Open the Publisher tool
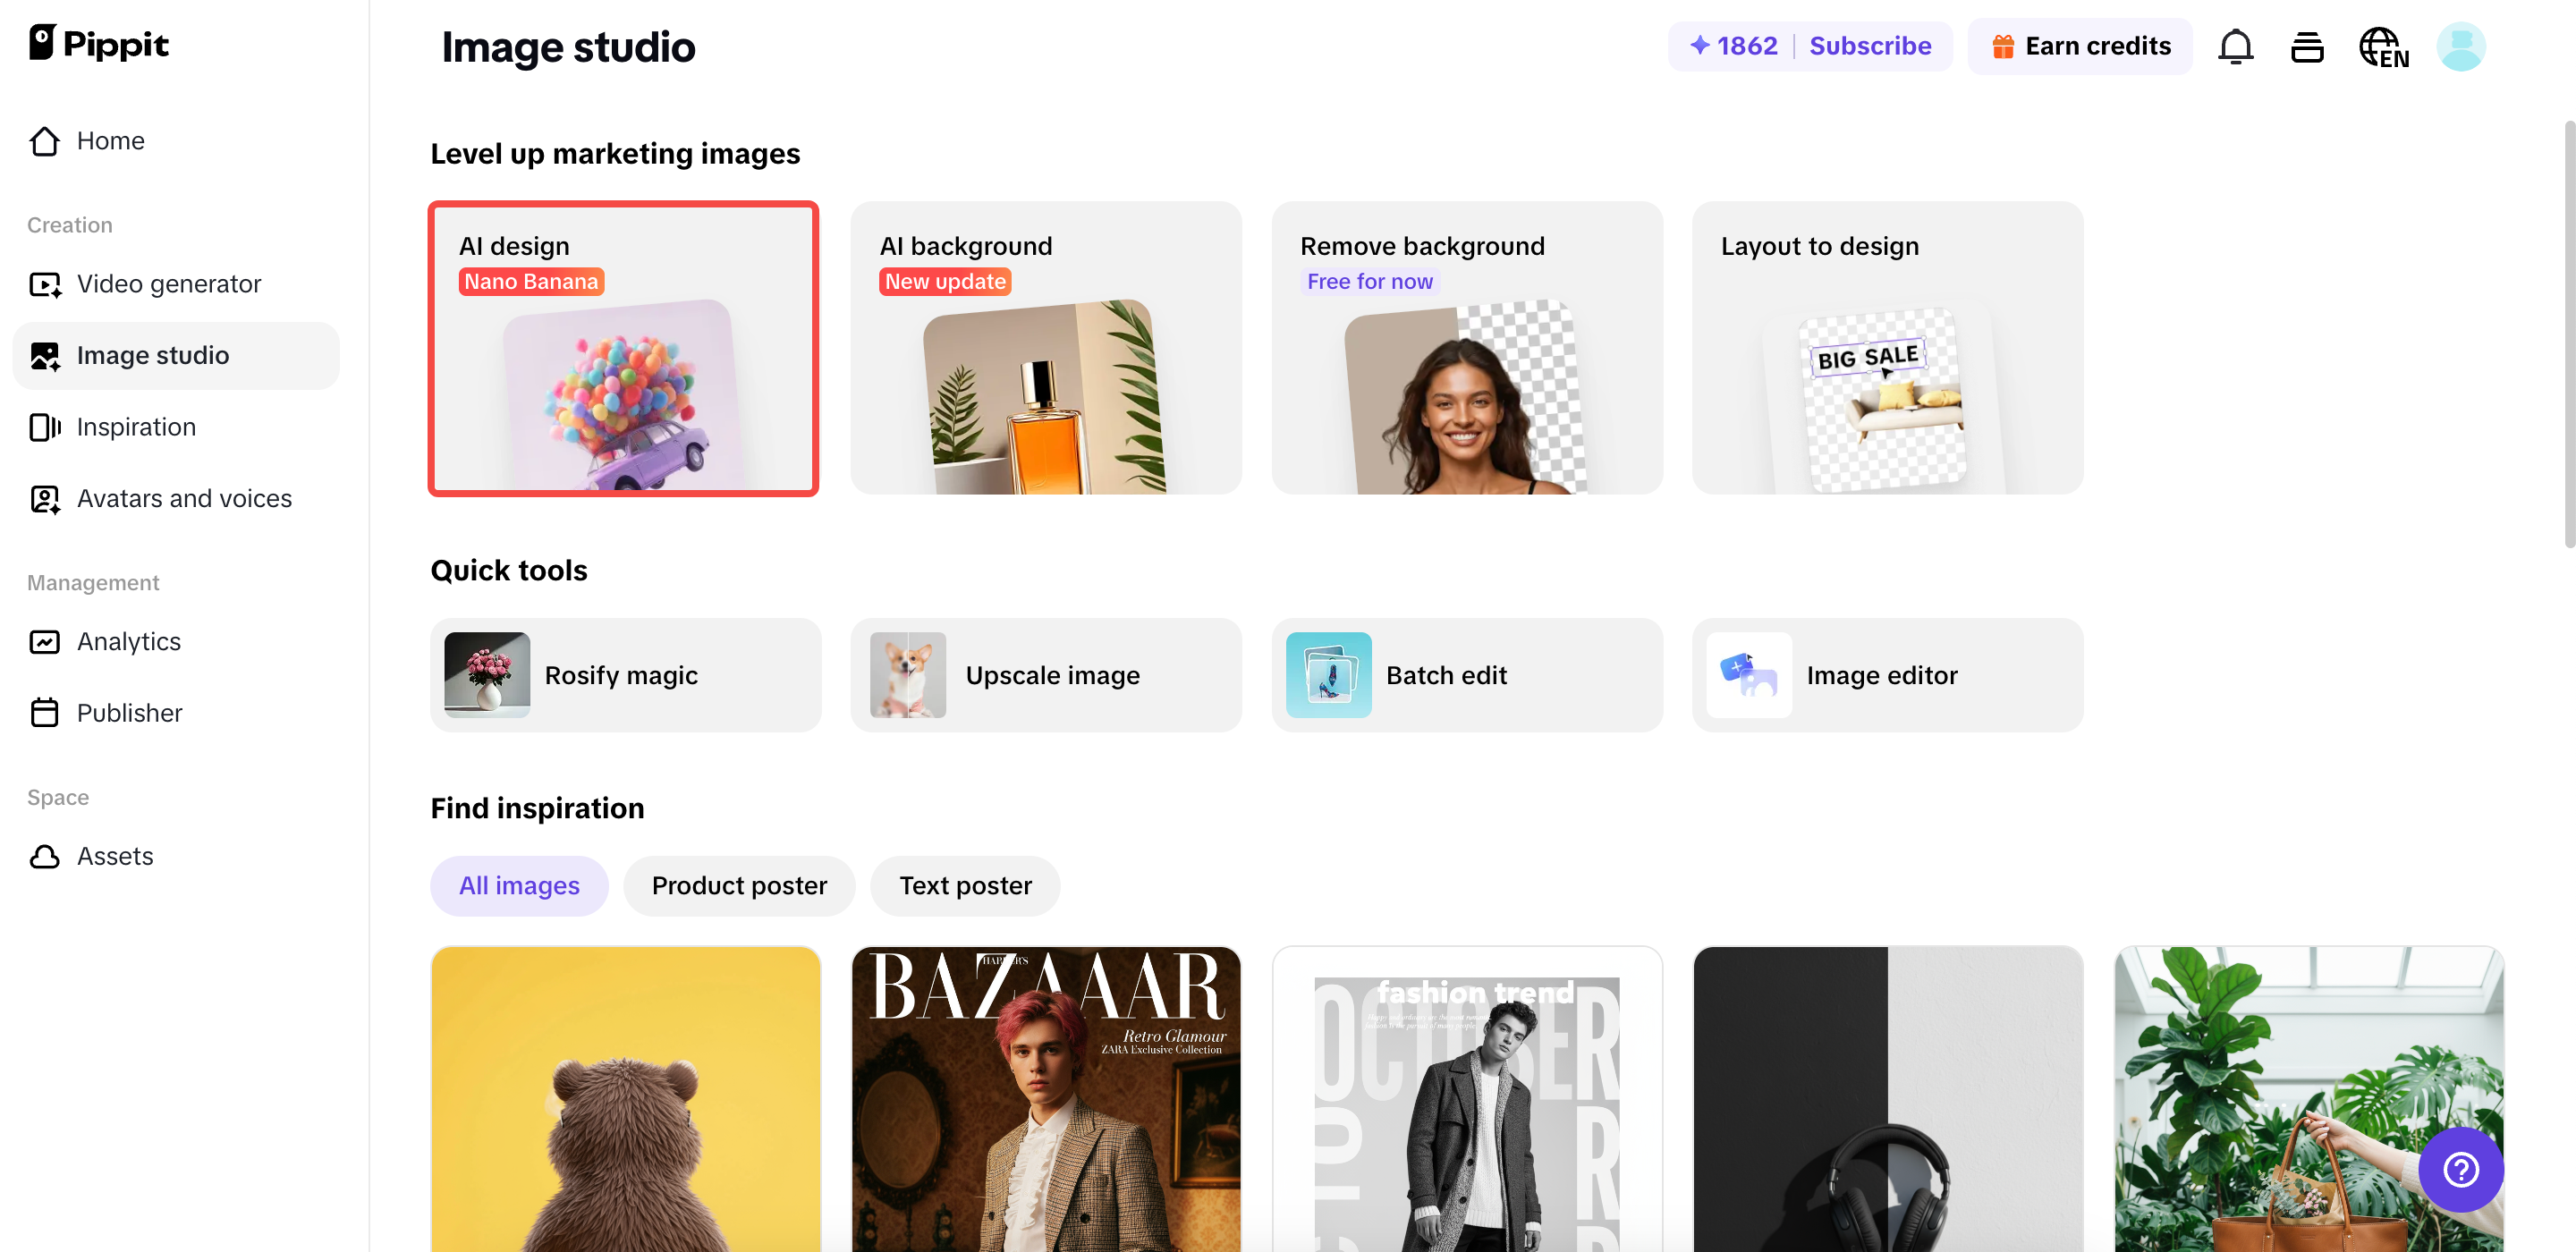The width and height of the screenshot is (2576, 1252). pyautogui.click(x=128, y=712)
